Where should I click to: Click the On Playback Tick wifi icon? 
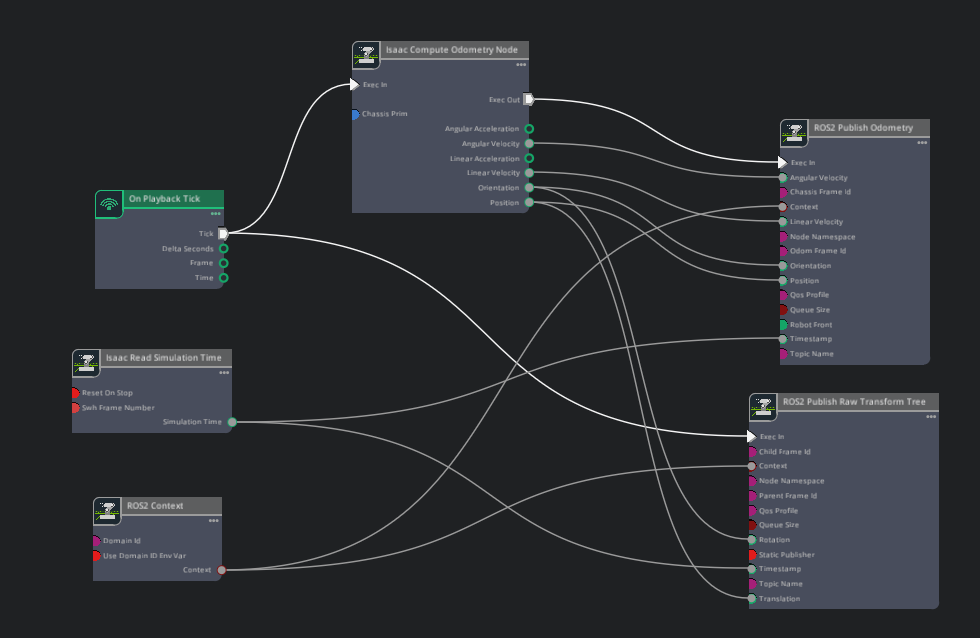109,204
